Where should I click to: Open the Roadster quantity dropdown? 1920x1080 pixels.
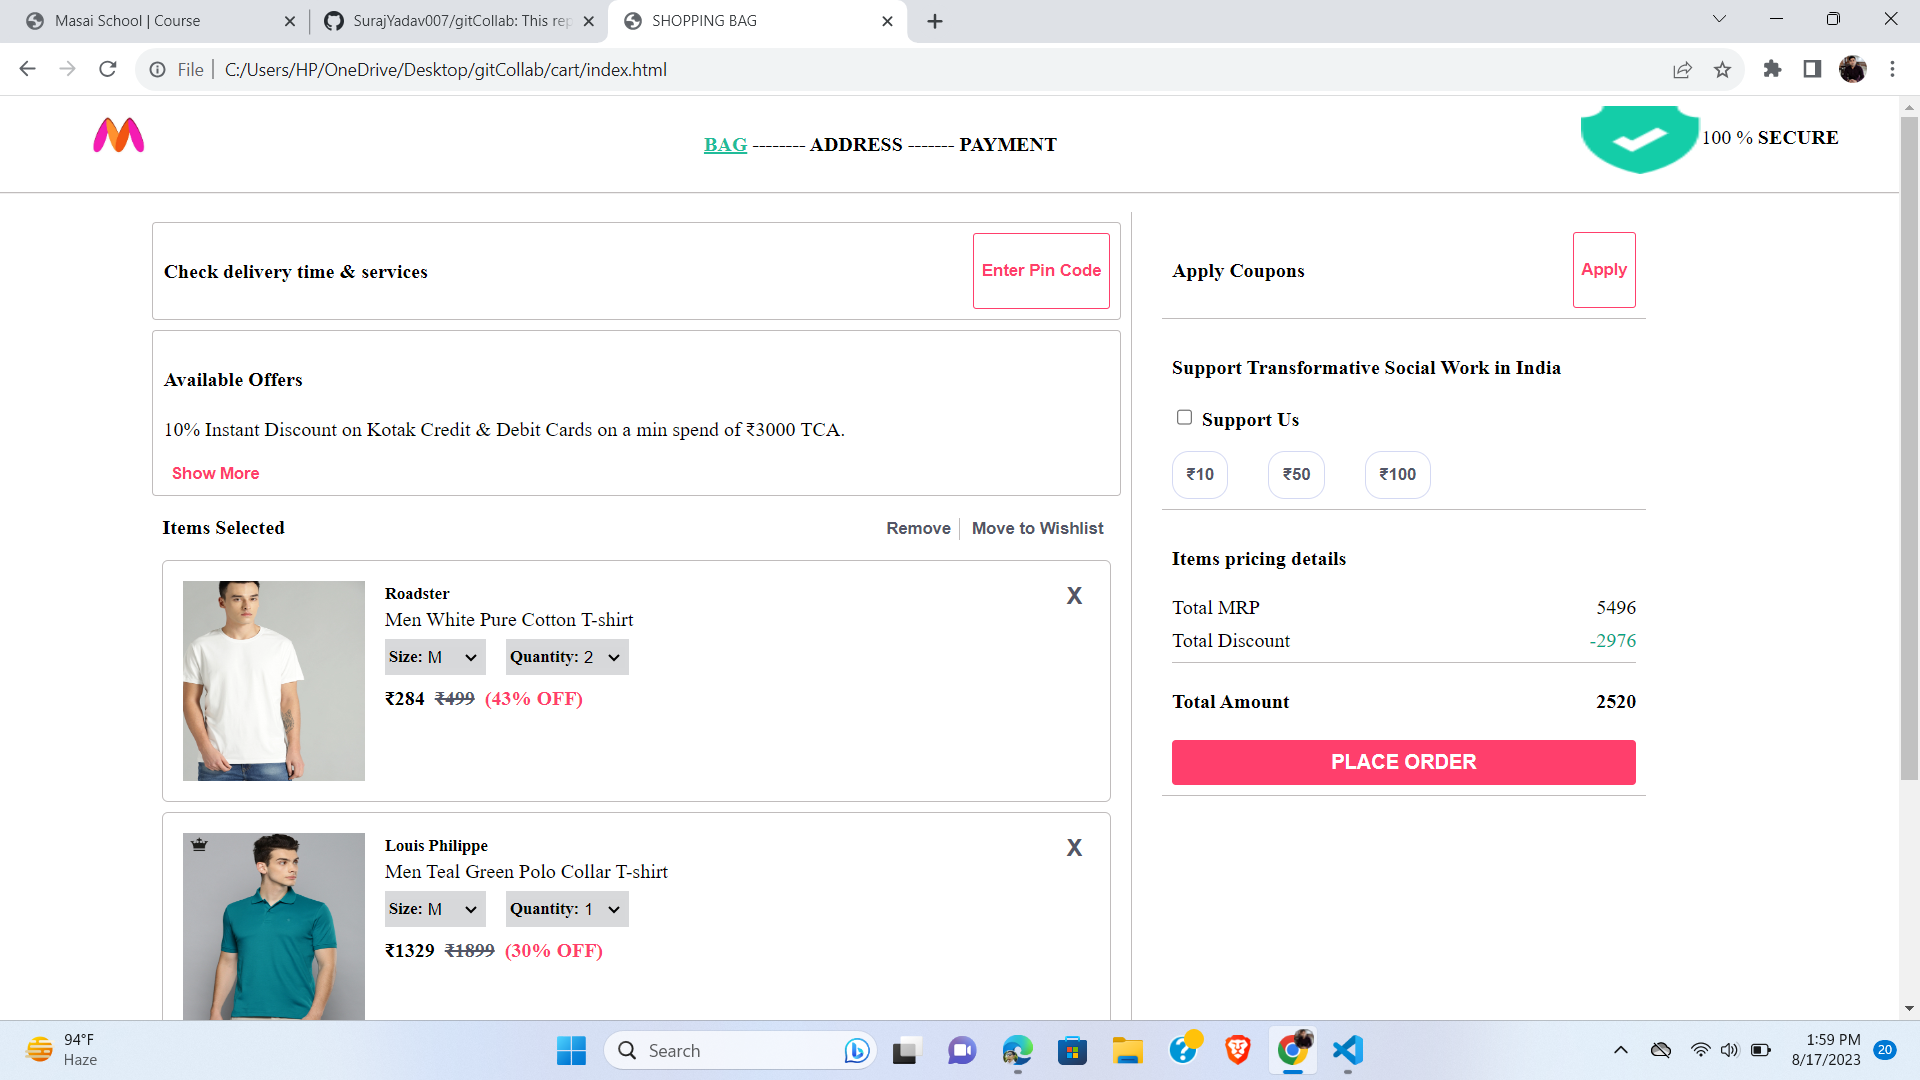[x=566, y=657]
